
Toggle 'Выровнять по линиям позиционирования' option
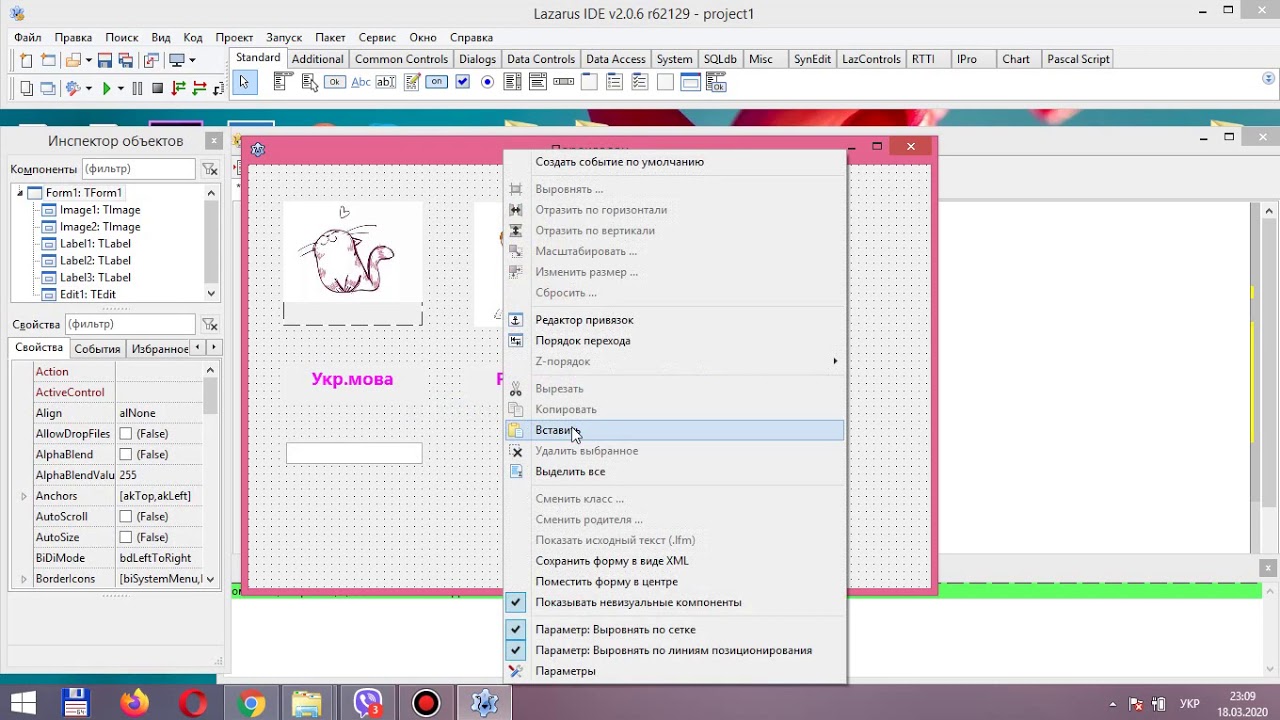point(675,651)
